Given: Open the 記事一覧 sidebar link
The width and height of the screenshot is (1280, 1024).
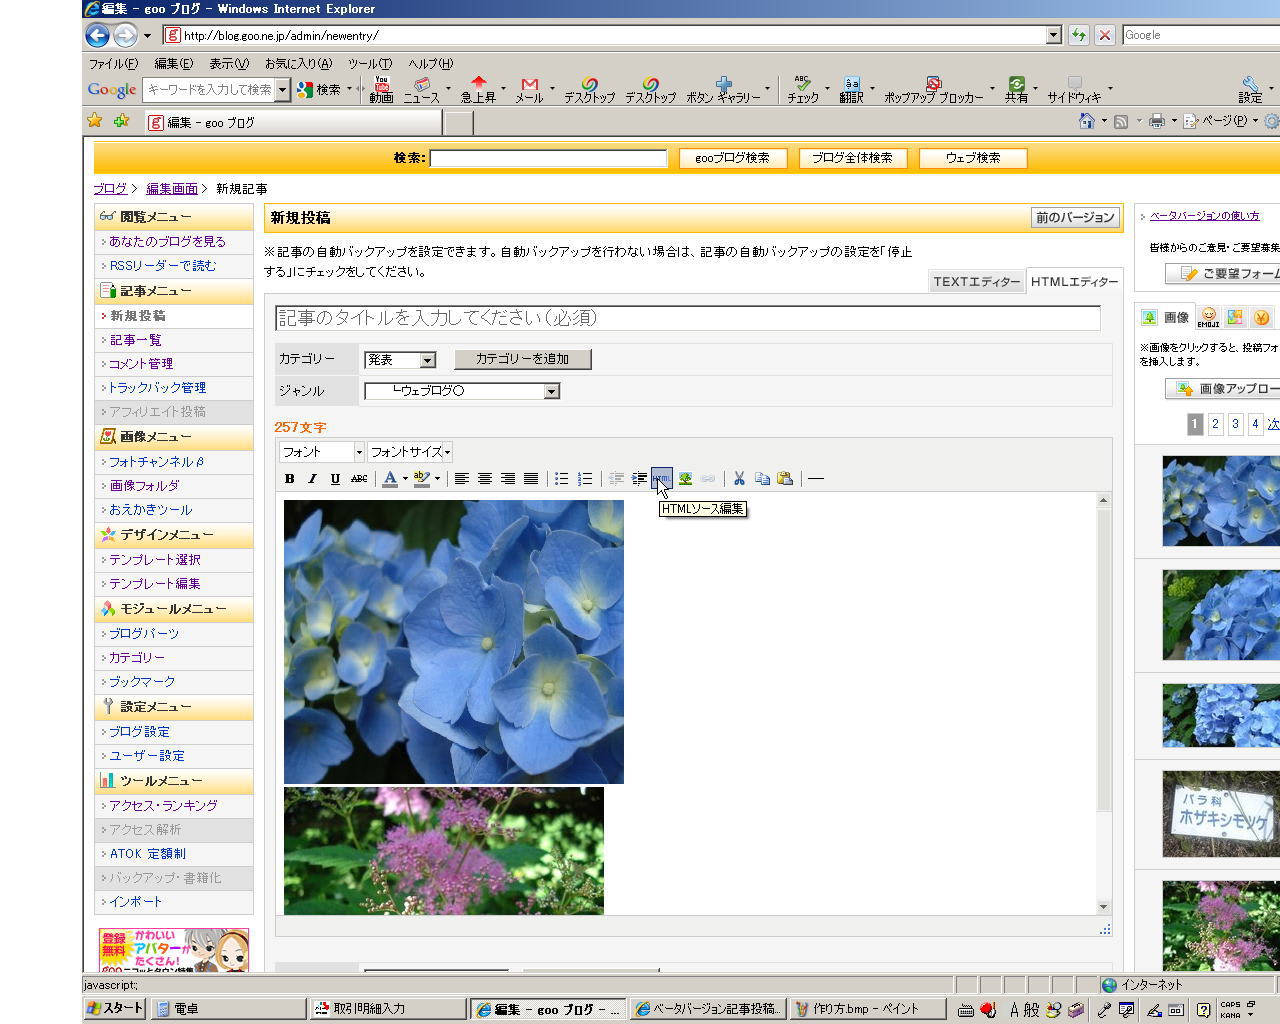Looking at the screenshot, I should pos(136,340).
